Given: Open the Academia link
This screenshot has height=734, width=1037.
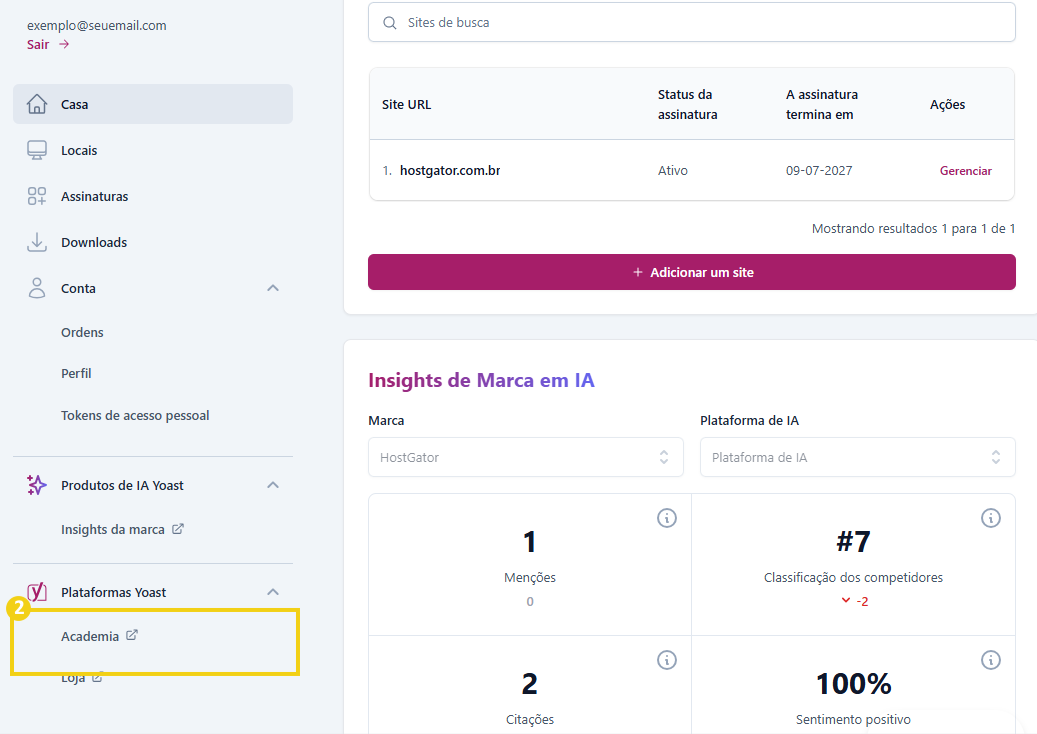Looking at the screenshot, I should point(90,636).
